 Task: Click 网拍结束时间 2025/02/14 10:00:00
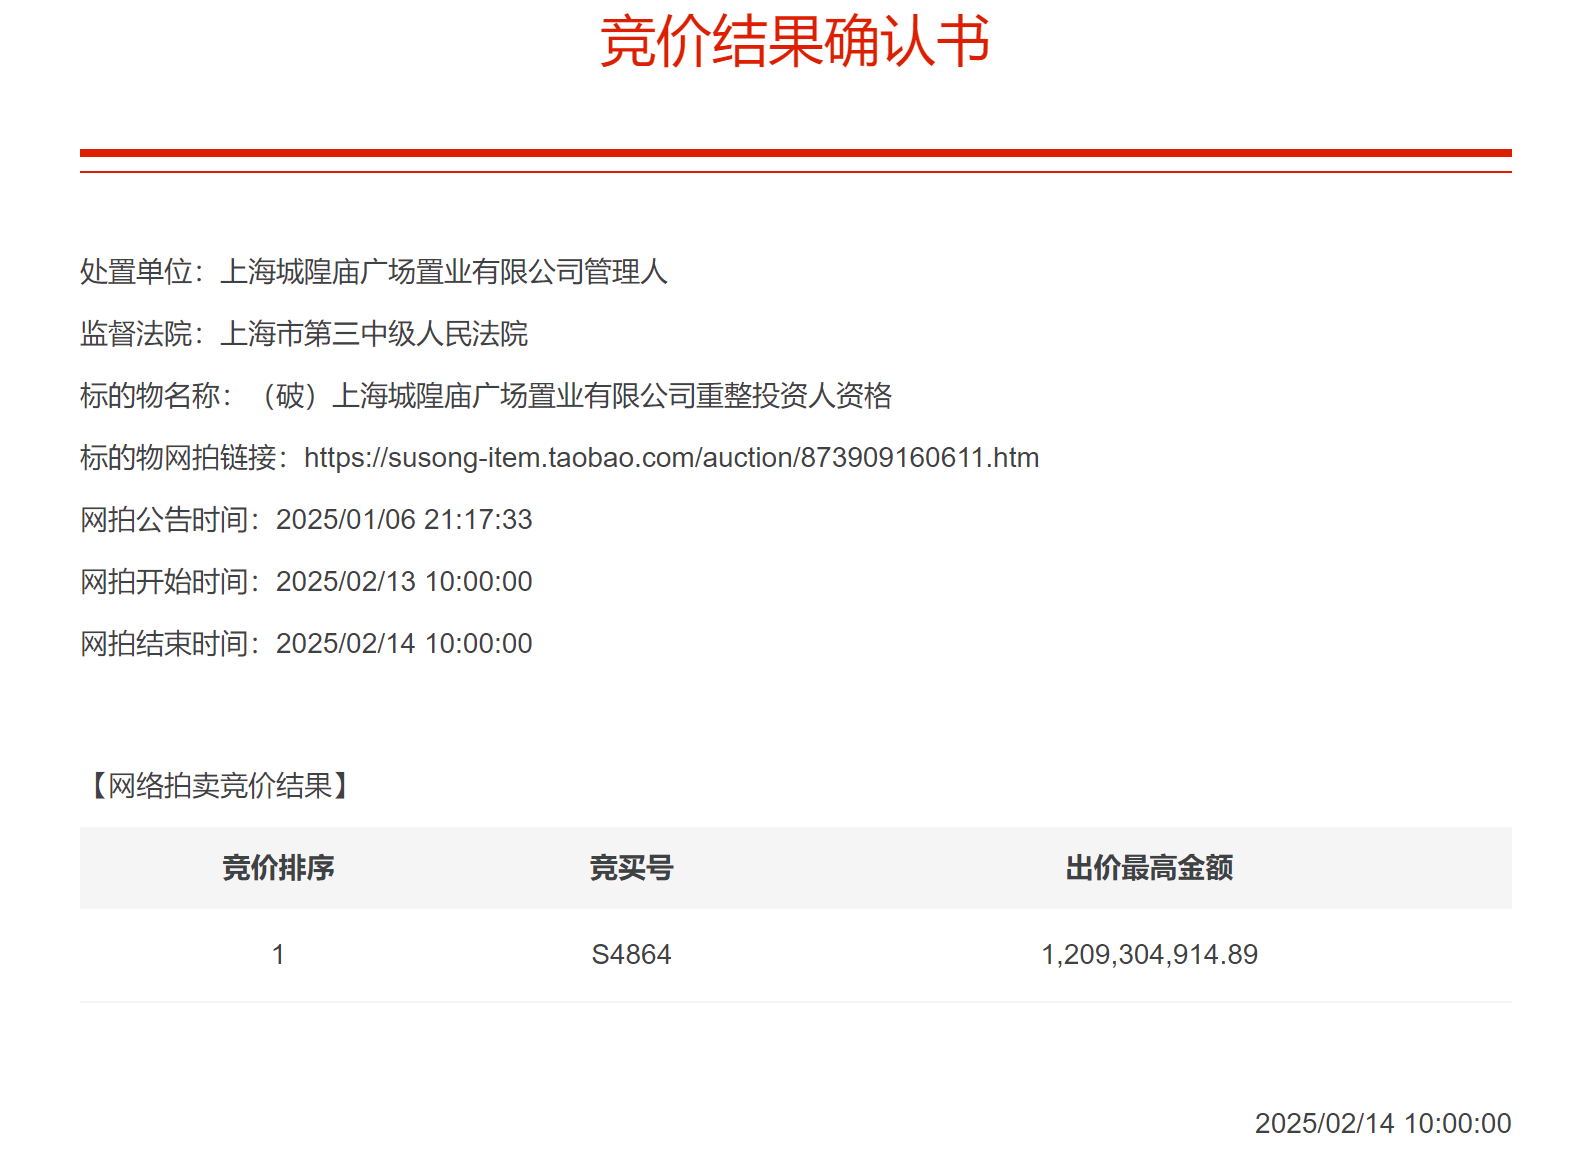(306, 644)
